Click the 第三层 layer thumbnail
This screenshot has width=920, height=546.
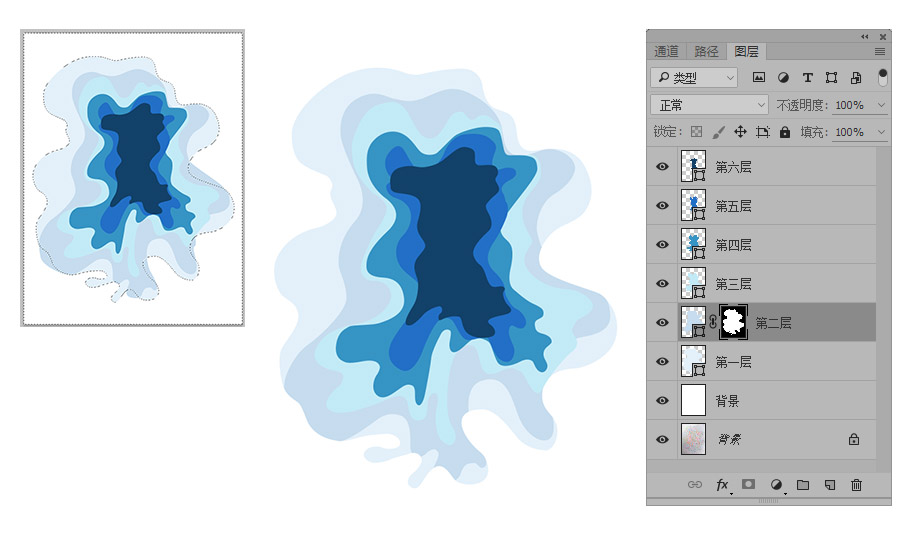[x=694, y=283]
